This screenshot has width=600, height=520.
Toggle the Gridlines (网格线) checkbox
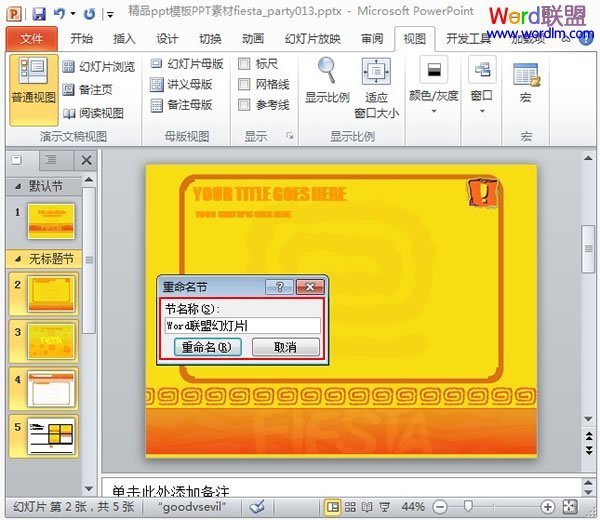(x=245, y=85)
